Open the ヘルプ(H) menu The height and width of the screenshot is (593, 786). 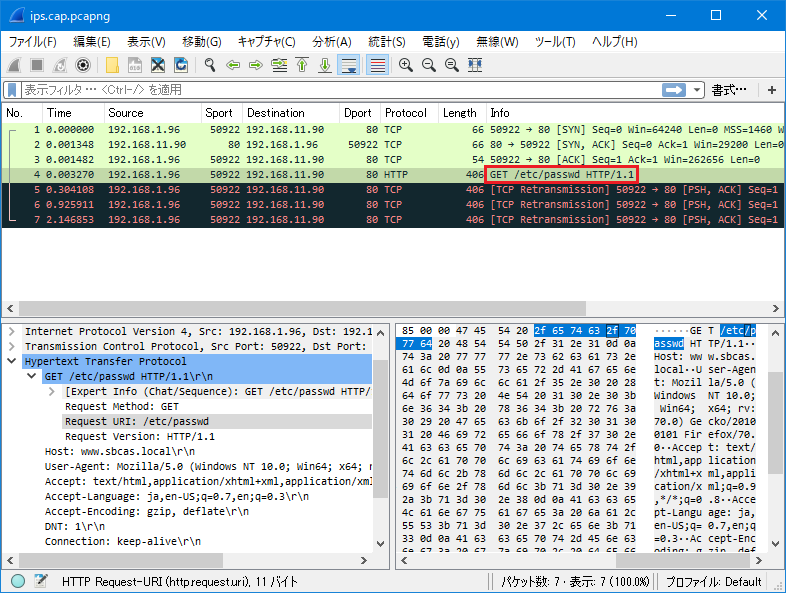615,42
